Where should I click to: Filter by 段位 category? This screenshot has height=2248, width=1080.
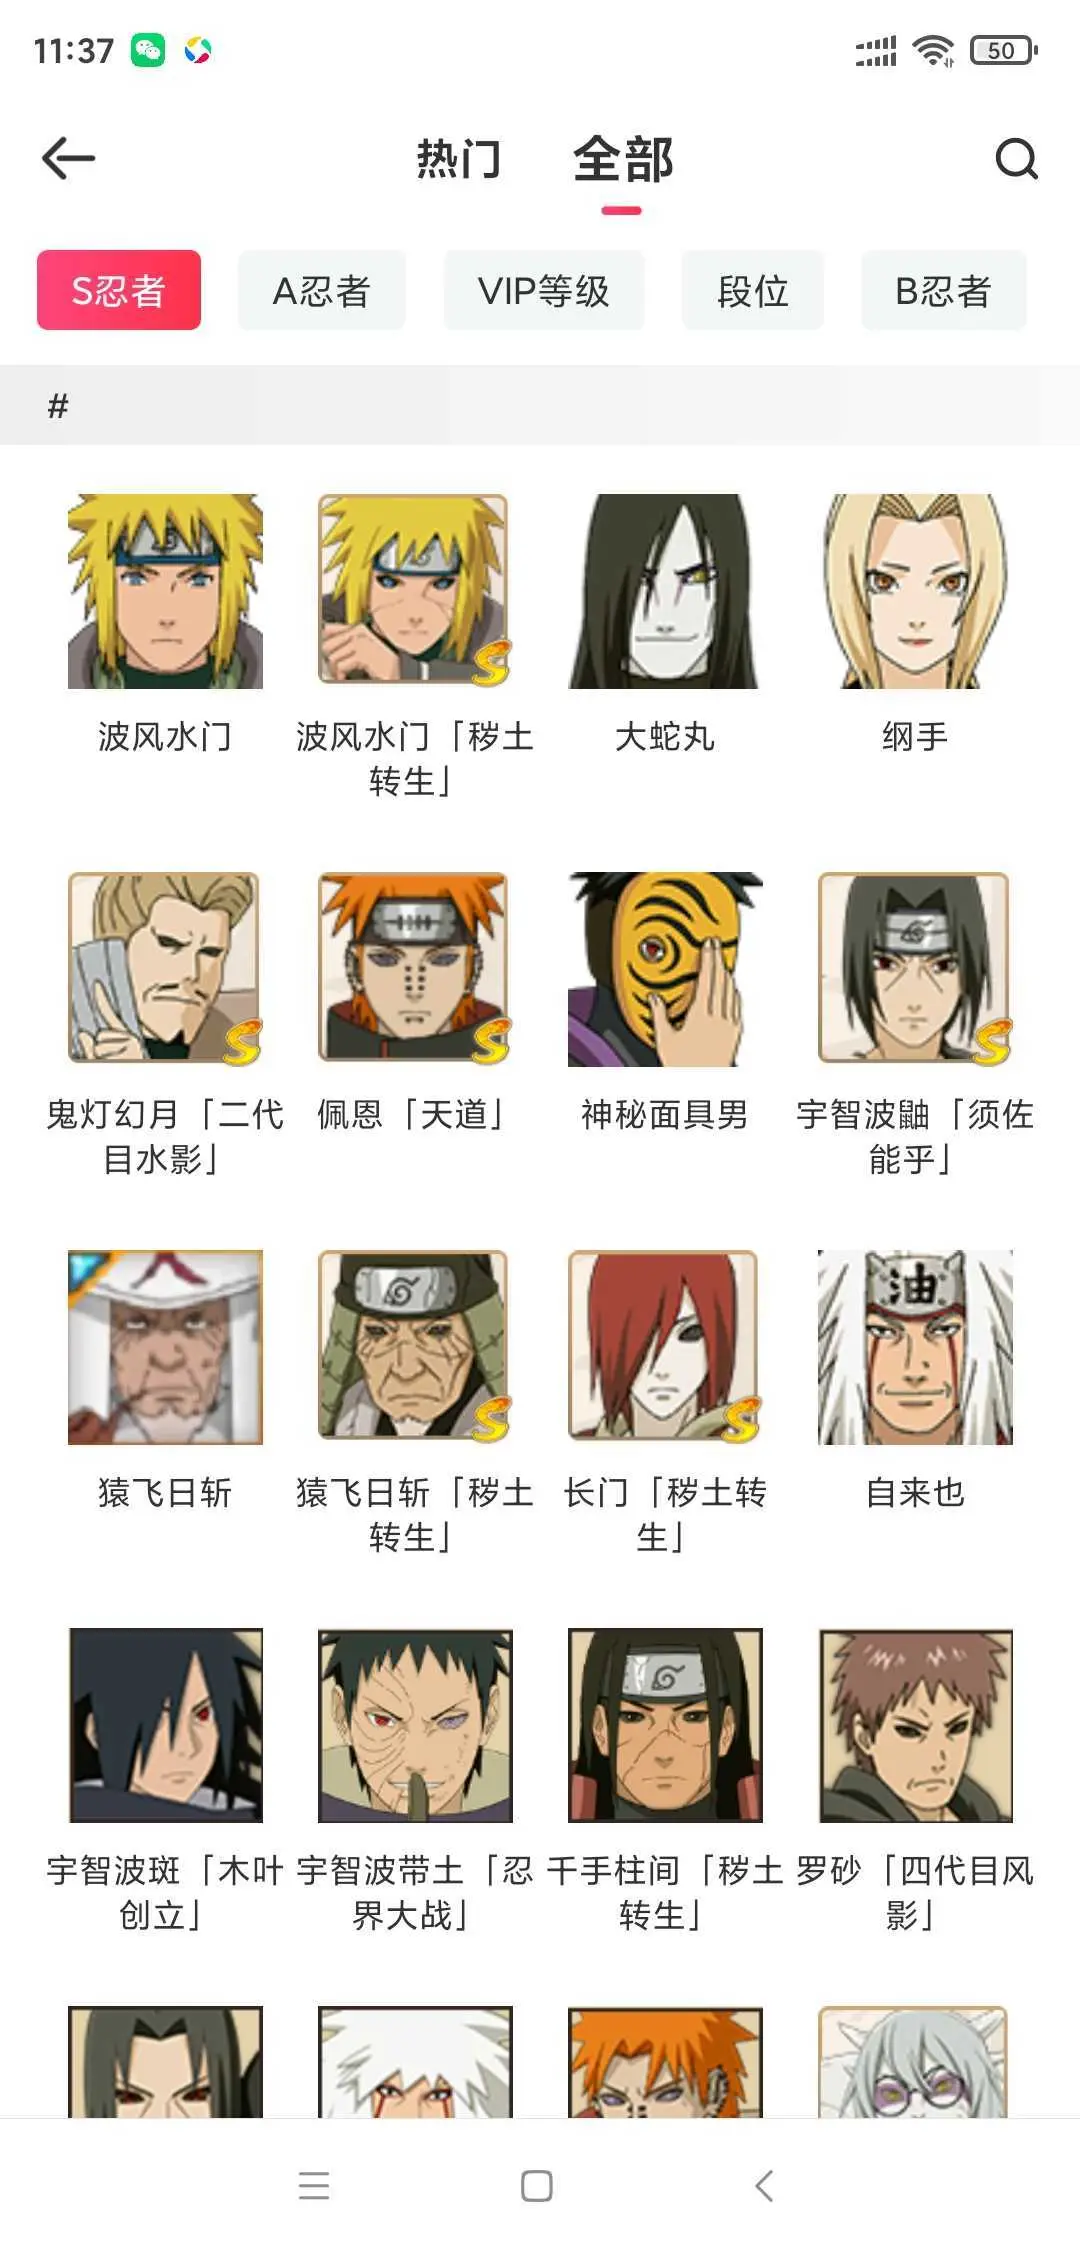[x=753, y=290]
